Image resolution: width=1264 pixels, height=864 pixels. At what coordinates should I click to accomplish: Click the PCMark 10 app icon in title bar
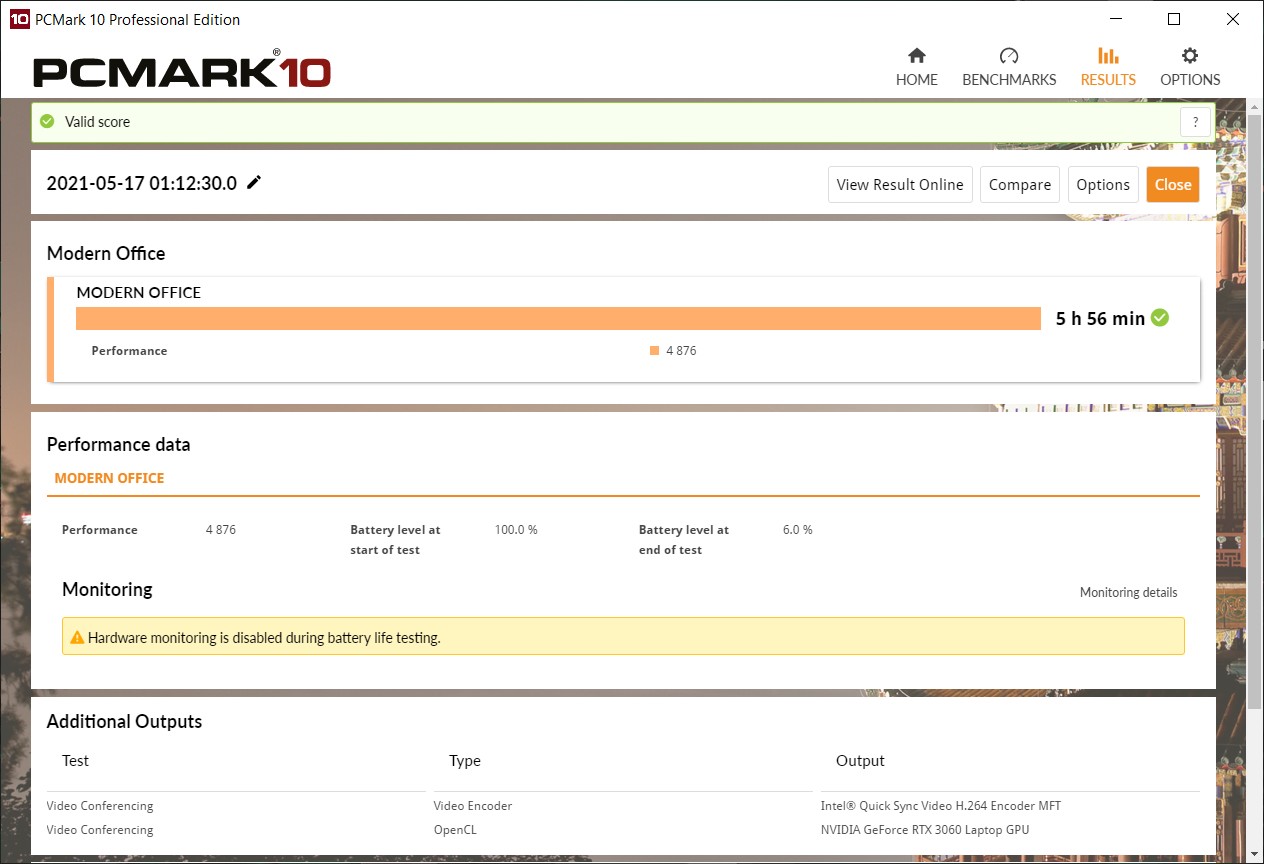pos(18,19)
